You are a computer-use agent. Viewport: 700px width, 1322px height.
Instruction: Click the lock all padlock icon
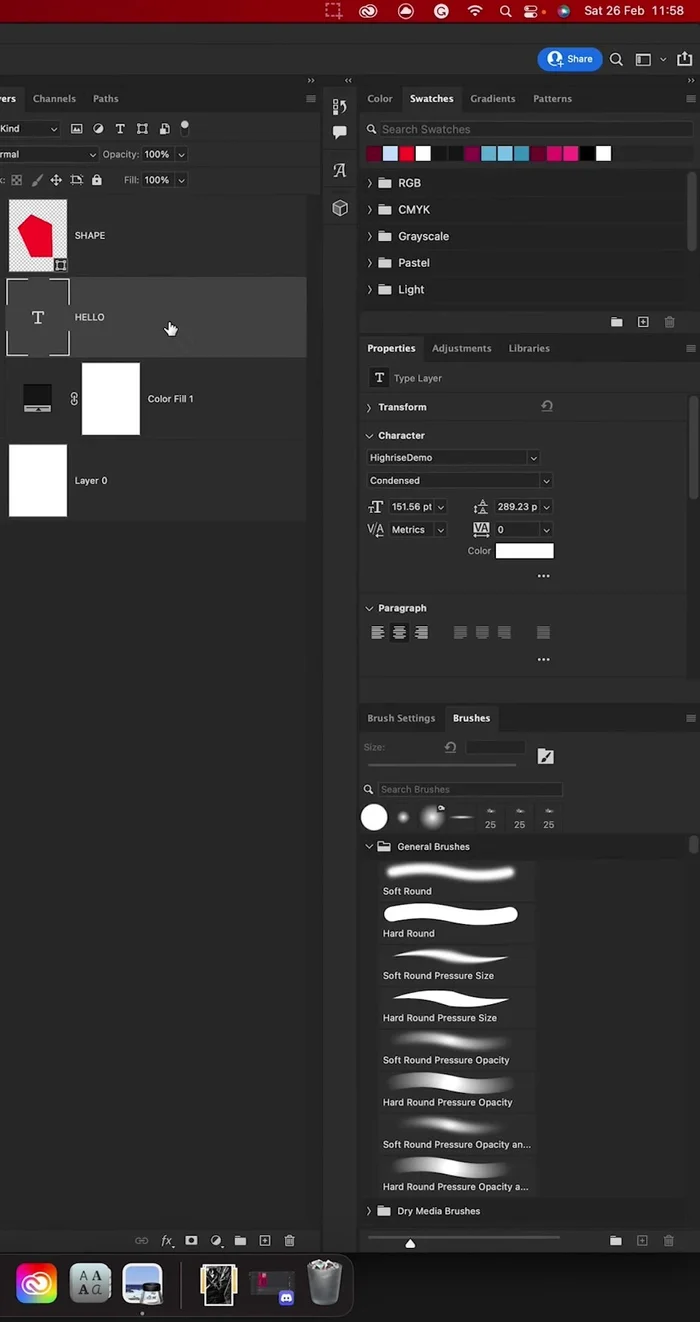point(97,180)
